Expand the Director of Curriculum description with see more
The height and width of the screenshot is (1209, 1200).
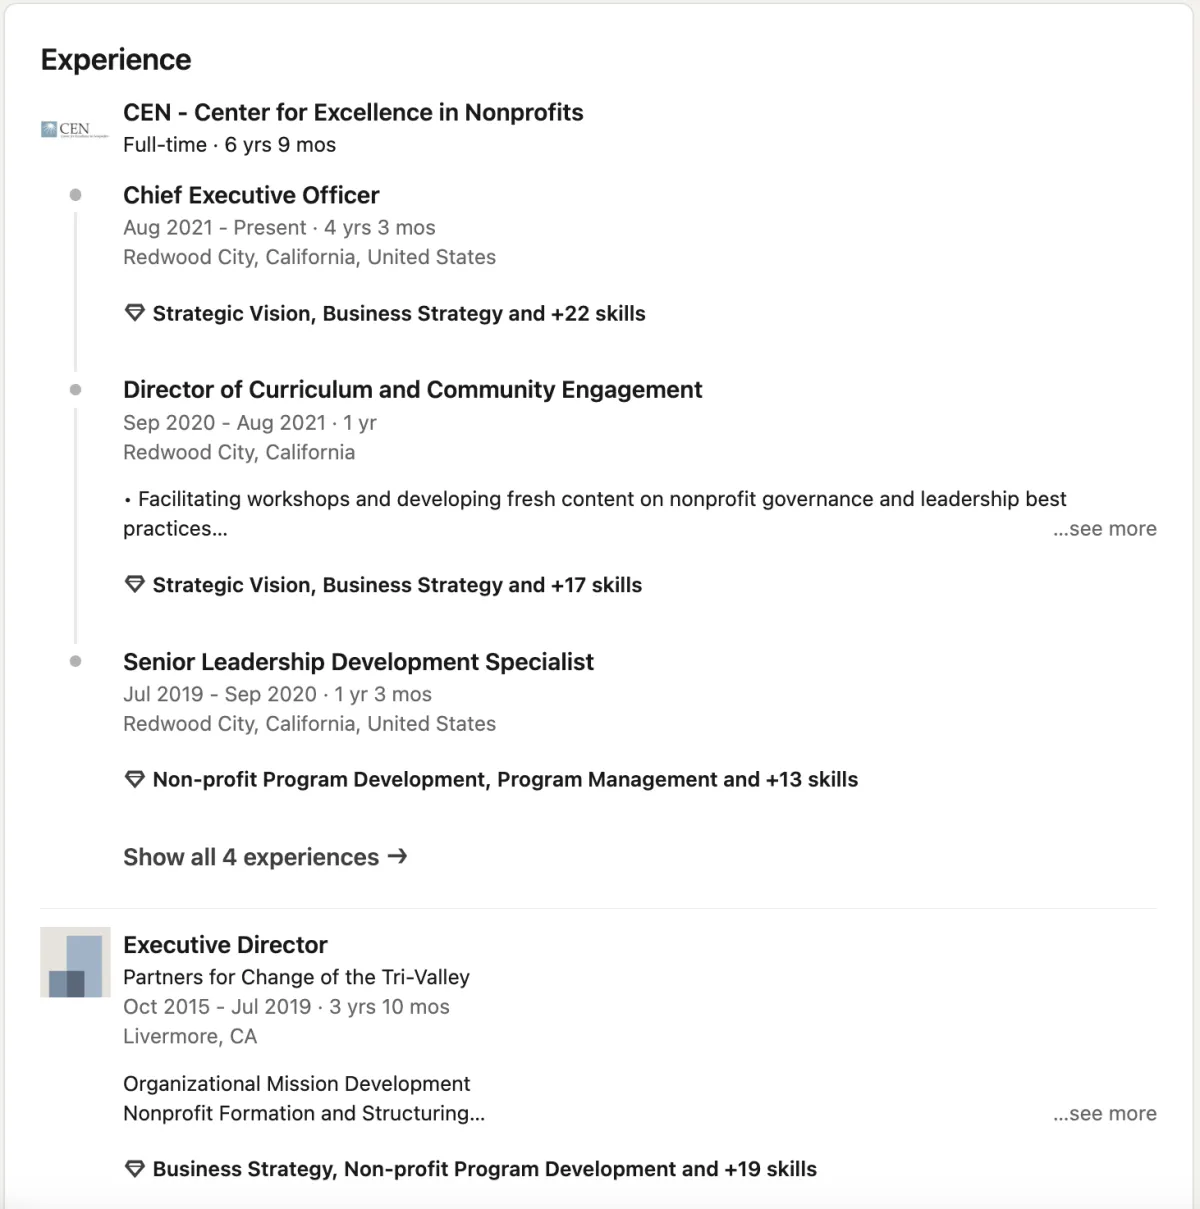click(x=1104, y=529)
